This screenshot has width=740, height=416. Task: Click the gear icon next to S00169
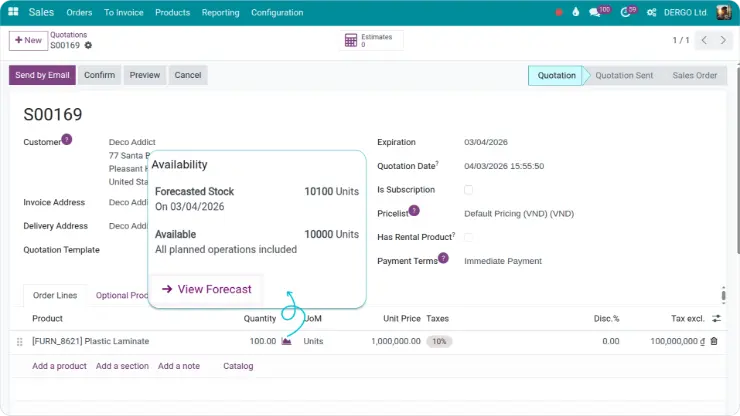coord(88,45)
